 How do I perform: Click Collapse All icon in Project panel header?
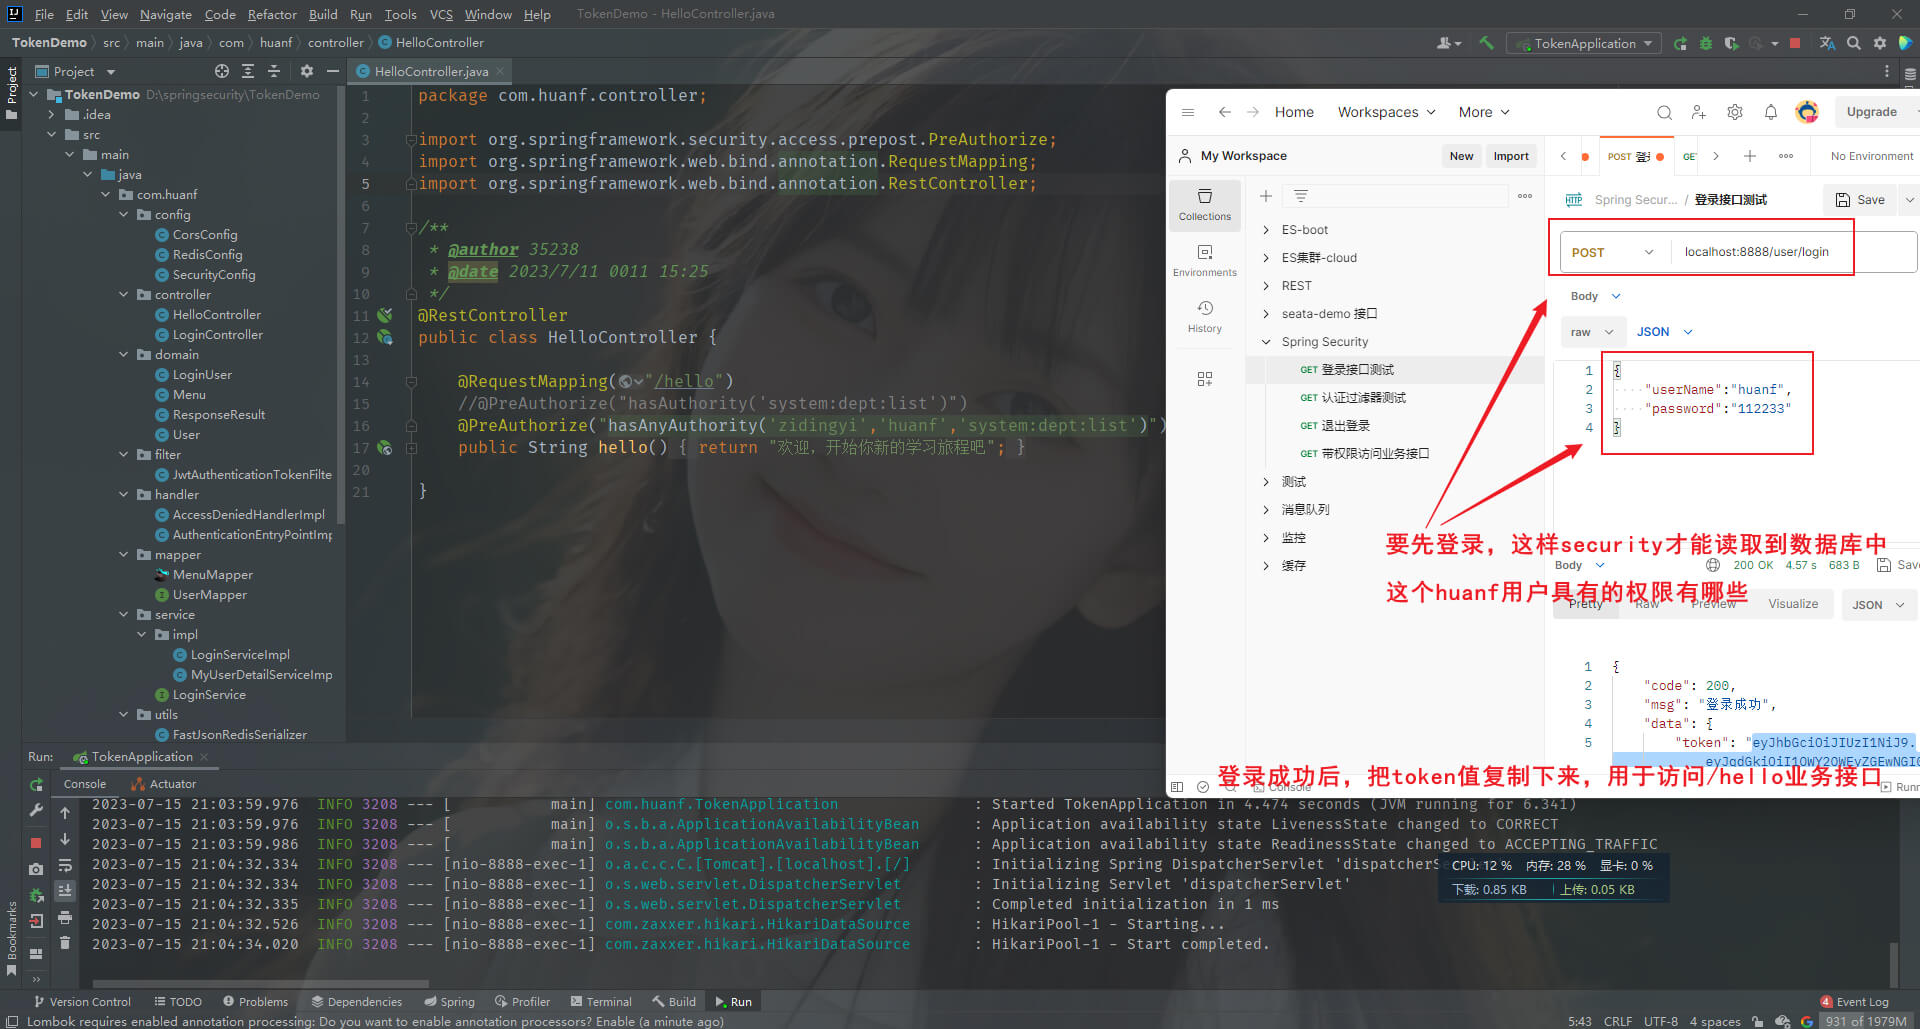pos(274,71)
